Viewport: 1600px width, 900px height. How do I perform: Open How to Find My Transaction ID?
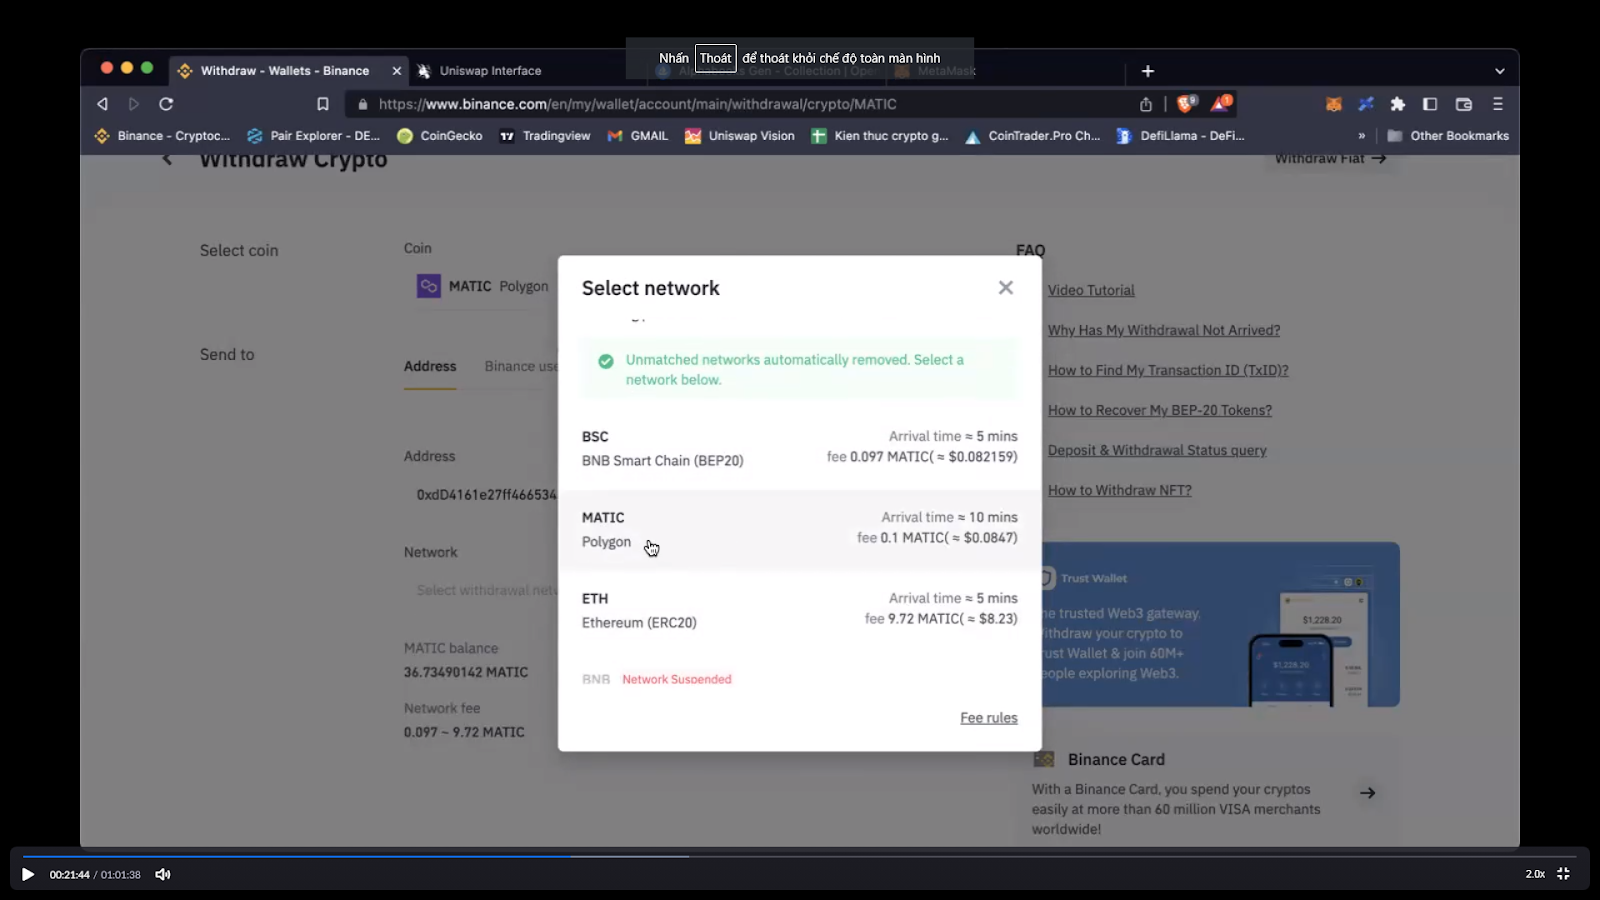pyautogui.click(x=1168, y=370)
